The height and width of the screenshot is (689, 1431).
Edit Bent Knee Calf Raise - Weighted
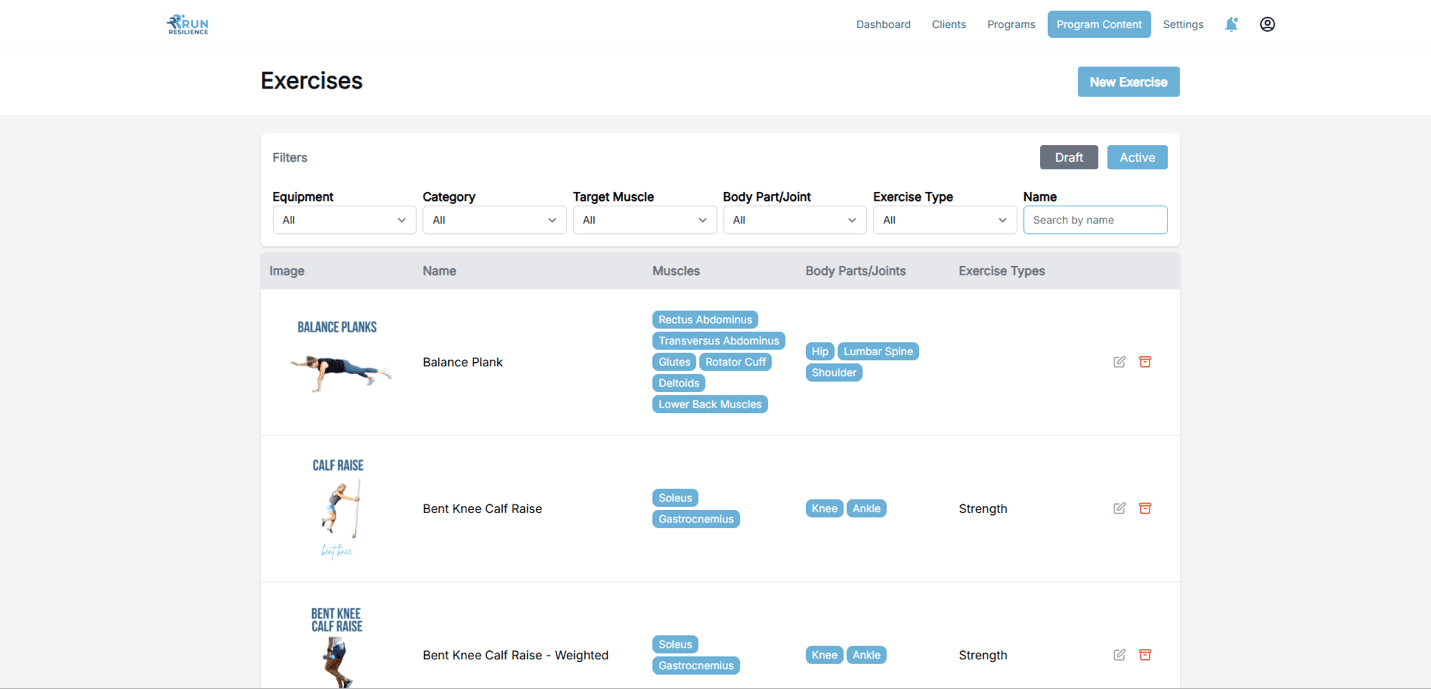pos(1119,655)
